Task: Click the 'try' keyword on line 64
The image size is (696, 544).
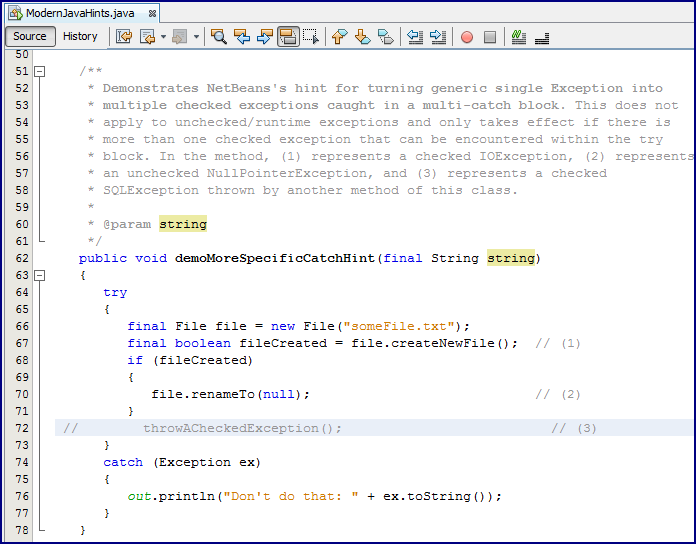Action: coord(115,292)
